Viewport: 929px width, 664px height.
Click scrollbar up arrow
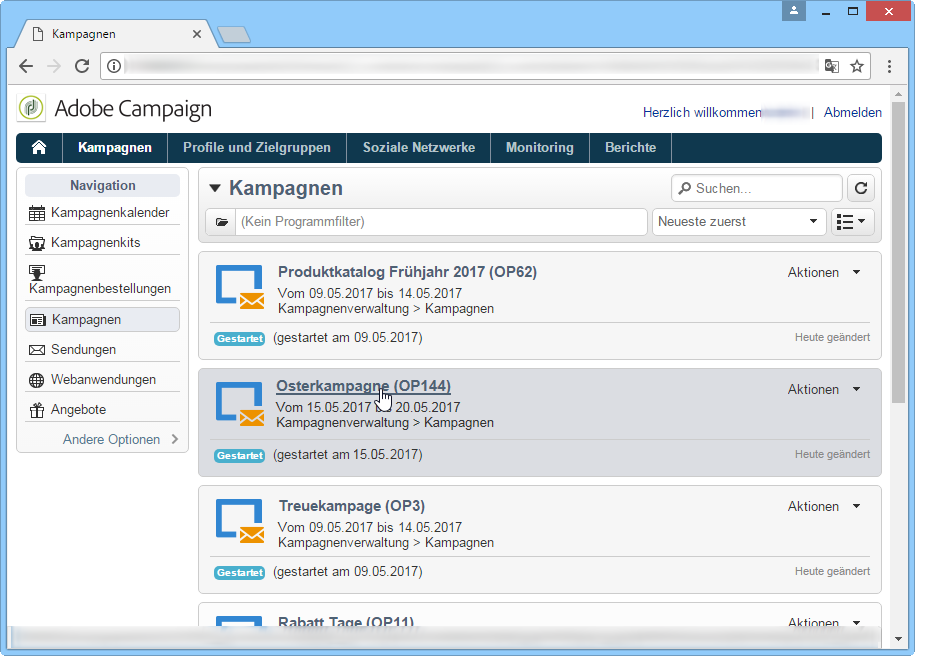(x=898, y=94)
